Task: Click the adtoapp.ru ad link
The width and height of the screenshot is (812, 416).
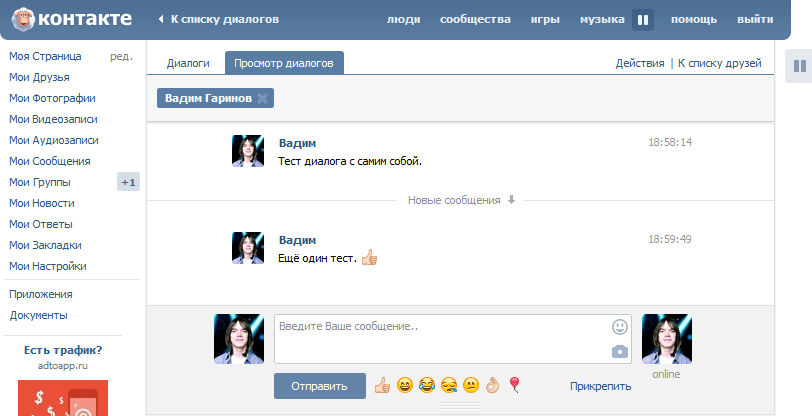Action: 63,366
